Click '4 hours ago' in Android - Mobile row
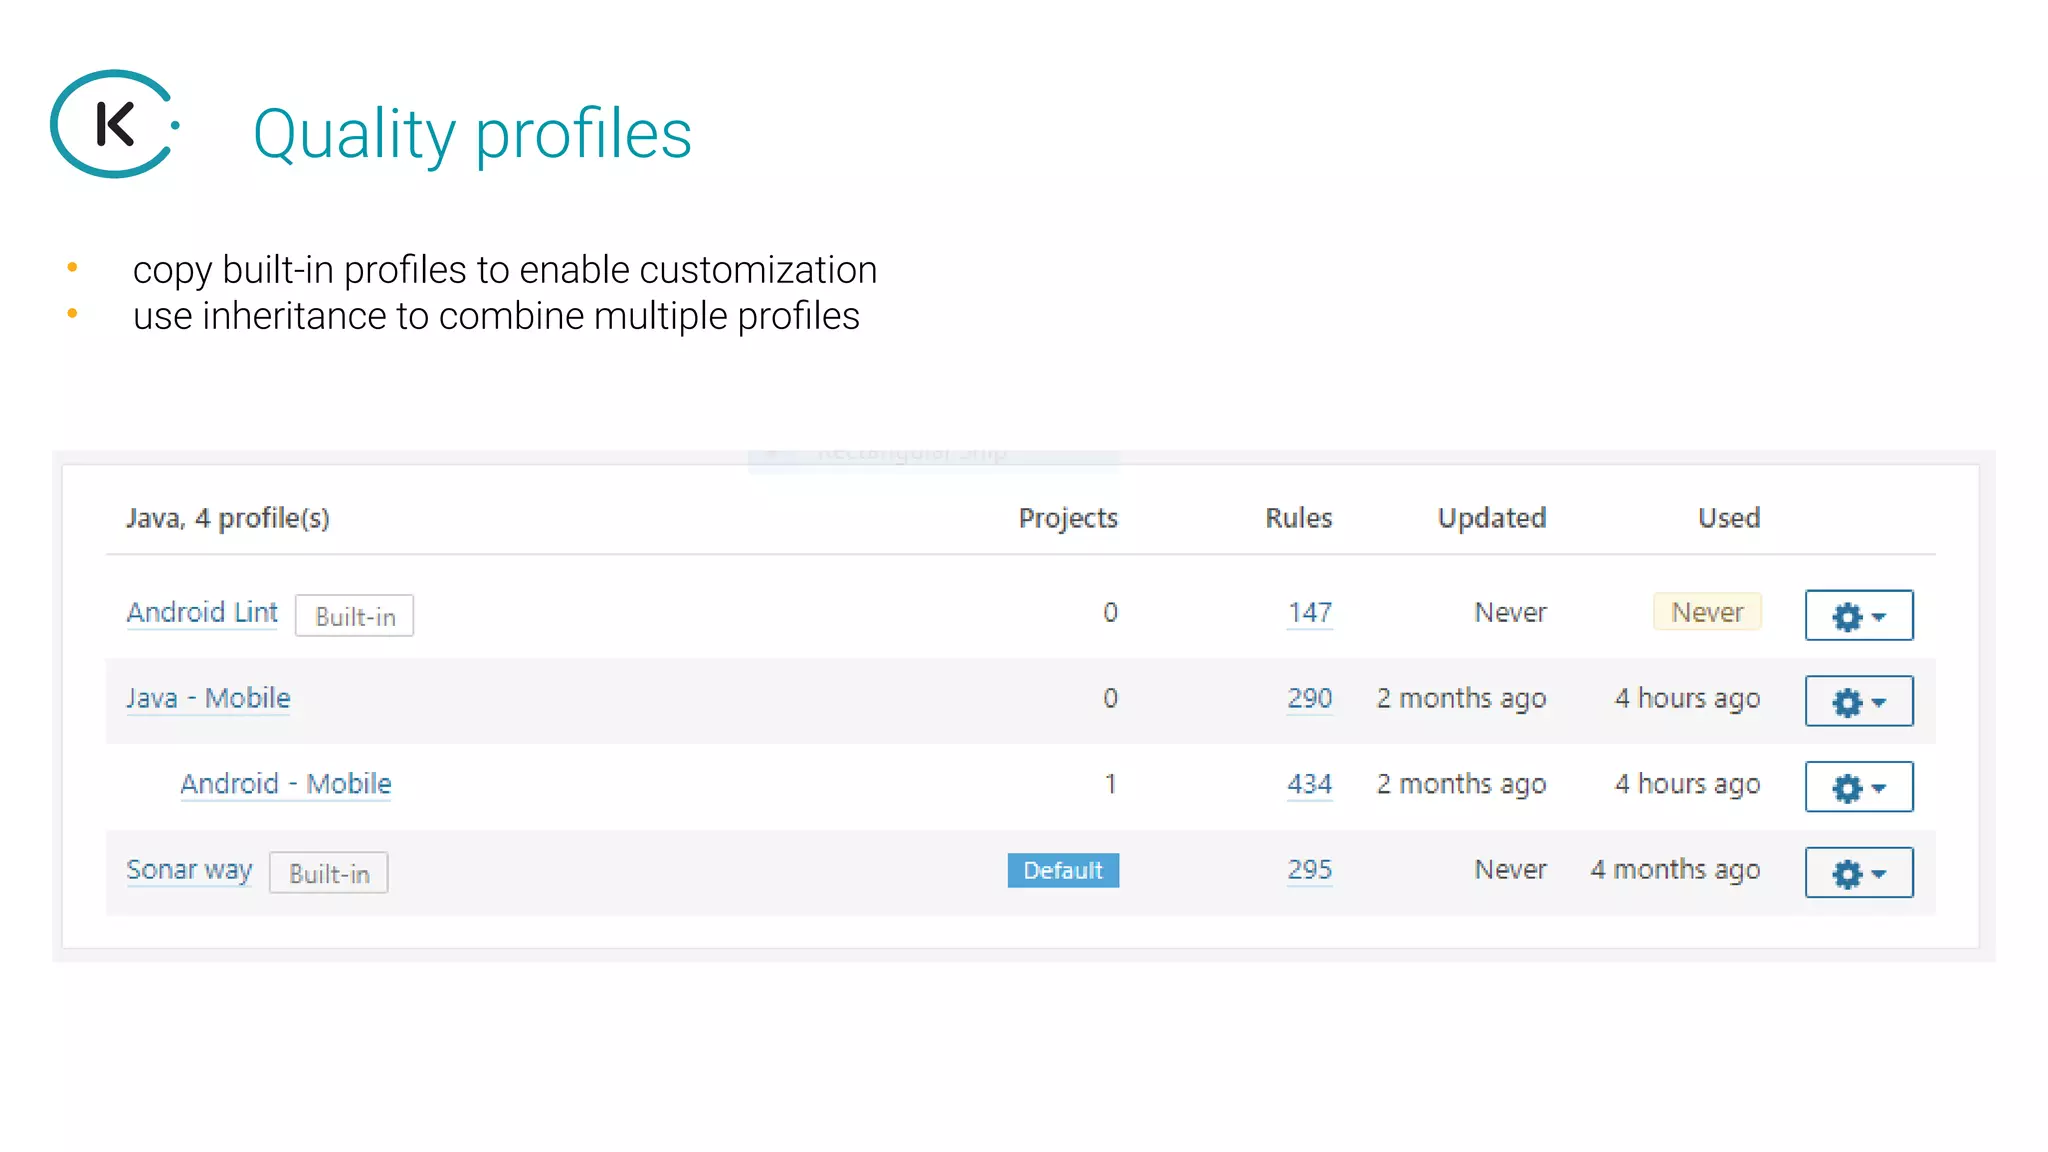The image size is (2048, 1152). click(1688, 784)
